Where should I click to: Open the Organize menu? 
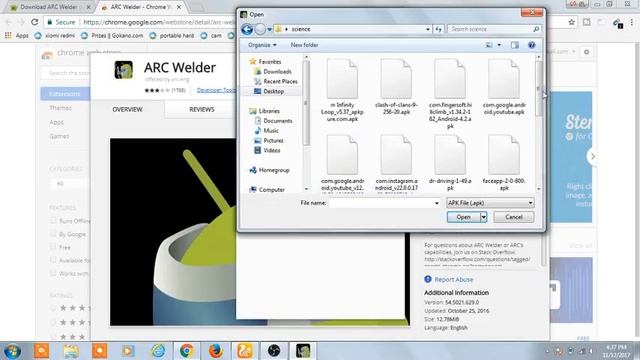[x=262, y=45]
